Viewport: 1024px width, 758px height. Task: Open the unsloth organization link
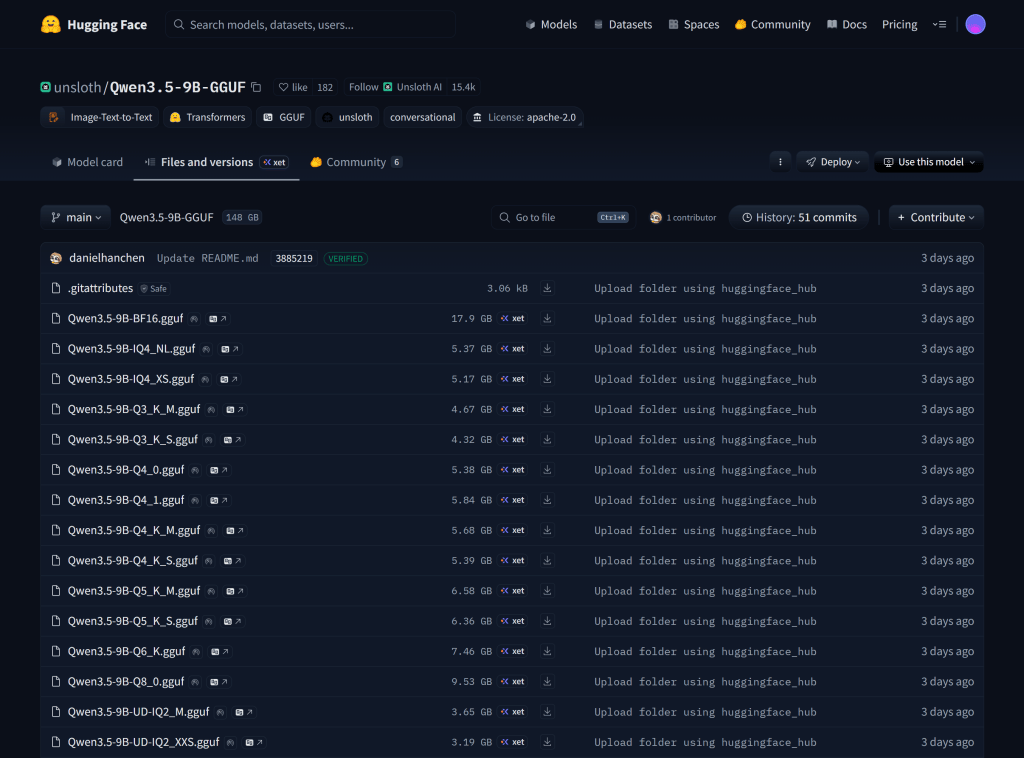pos(77,87)
